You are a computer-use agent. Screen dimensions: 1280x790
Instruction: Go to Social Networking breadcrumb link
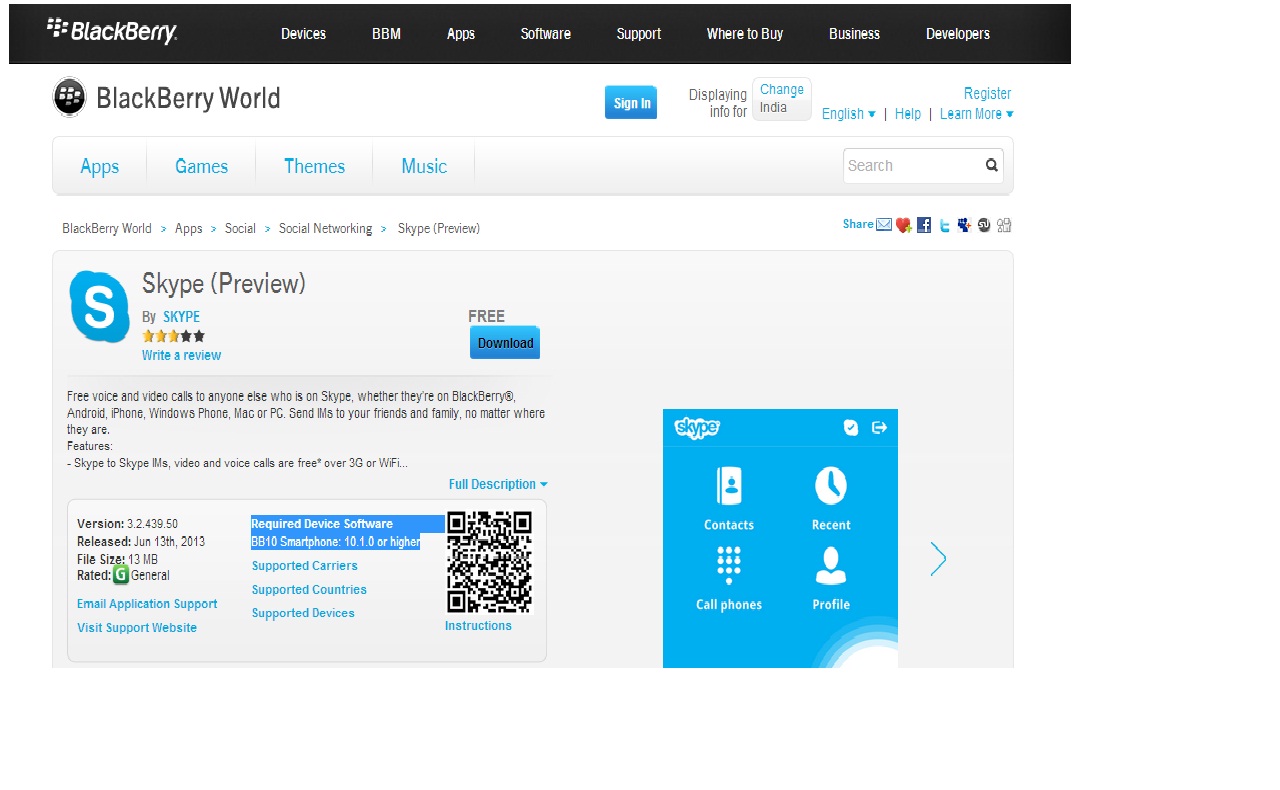coord(325,229)
